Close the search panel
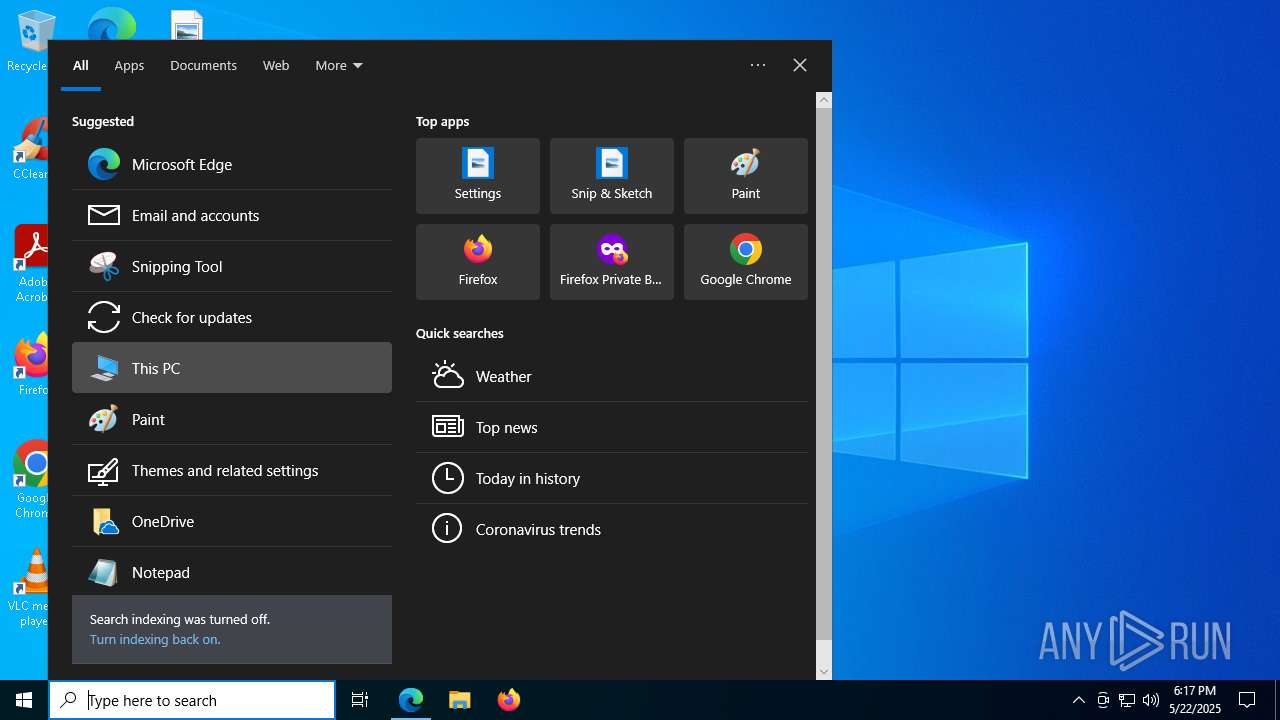Screen dimensions: 1280x720 tap(800, 65)
